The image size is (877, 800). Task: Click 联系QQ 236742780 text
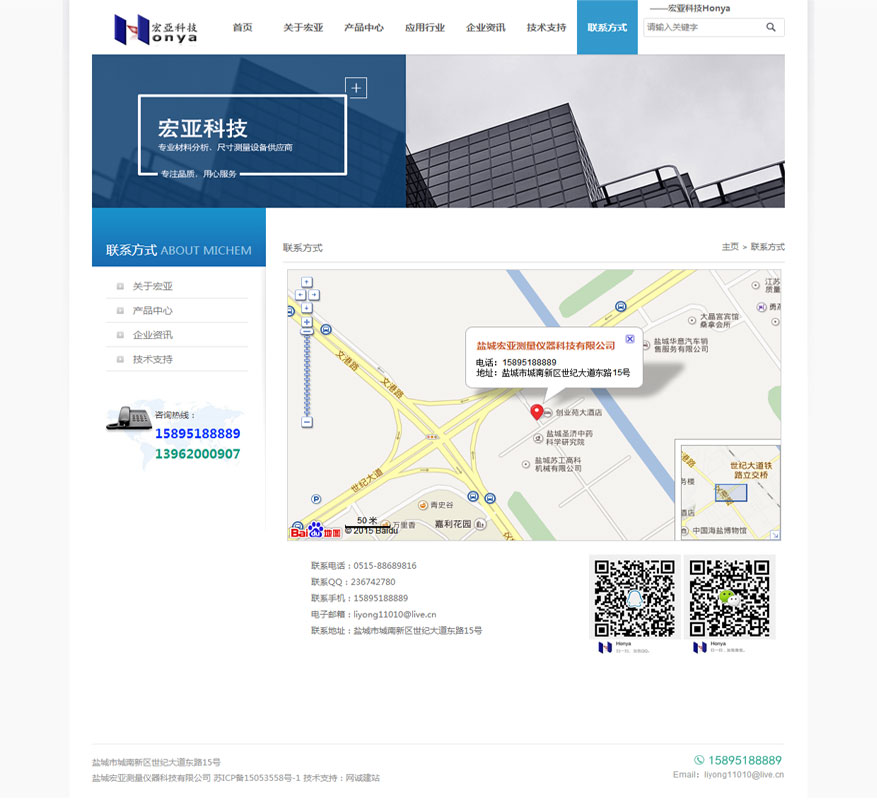coord(353,582)
